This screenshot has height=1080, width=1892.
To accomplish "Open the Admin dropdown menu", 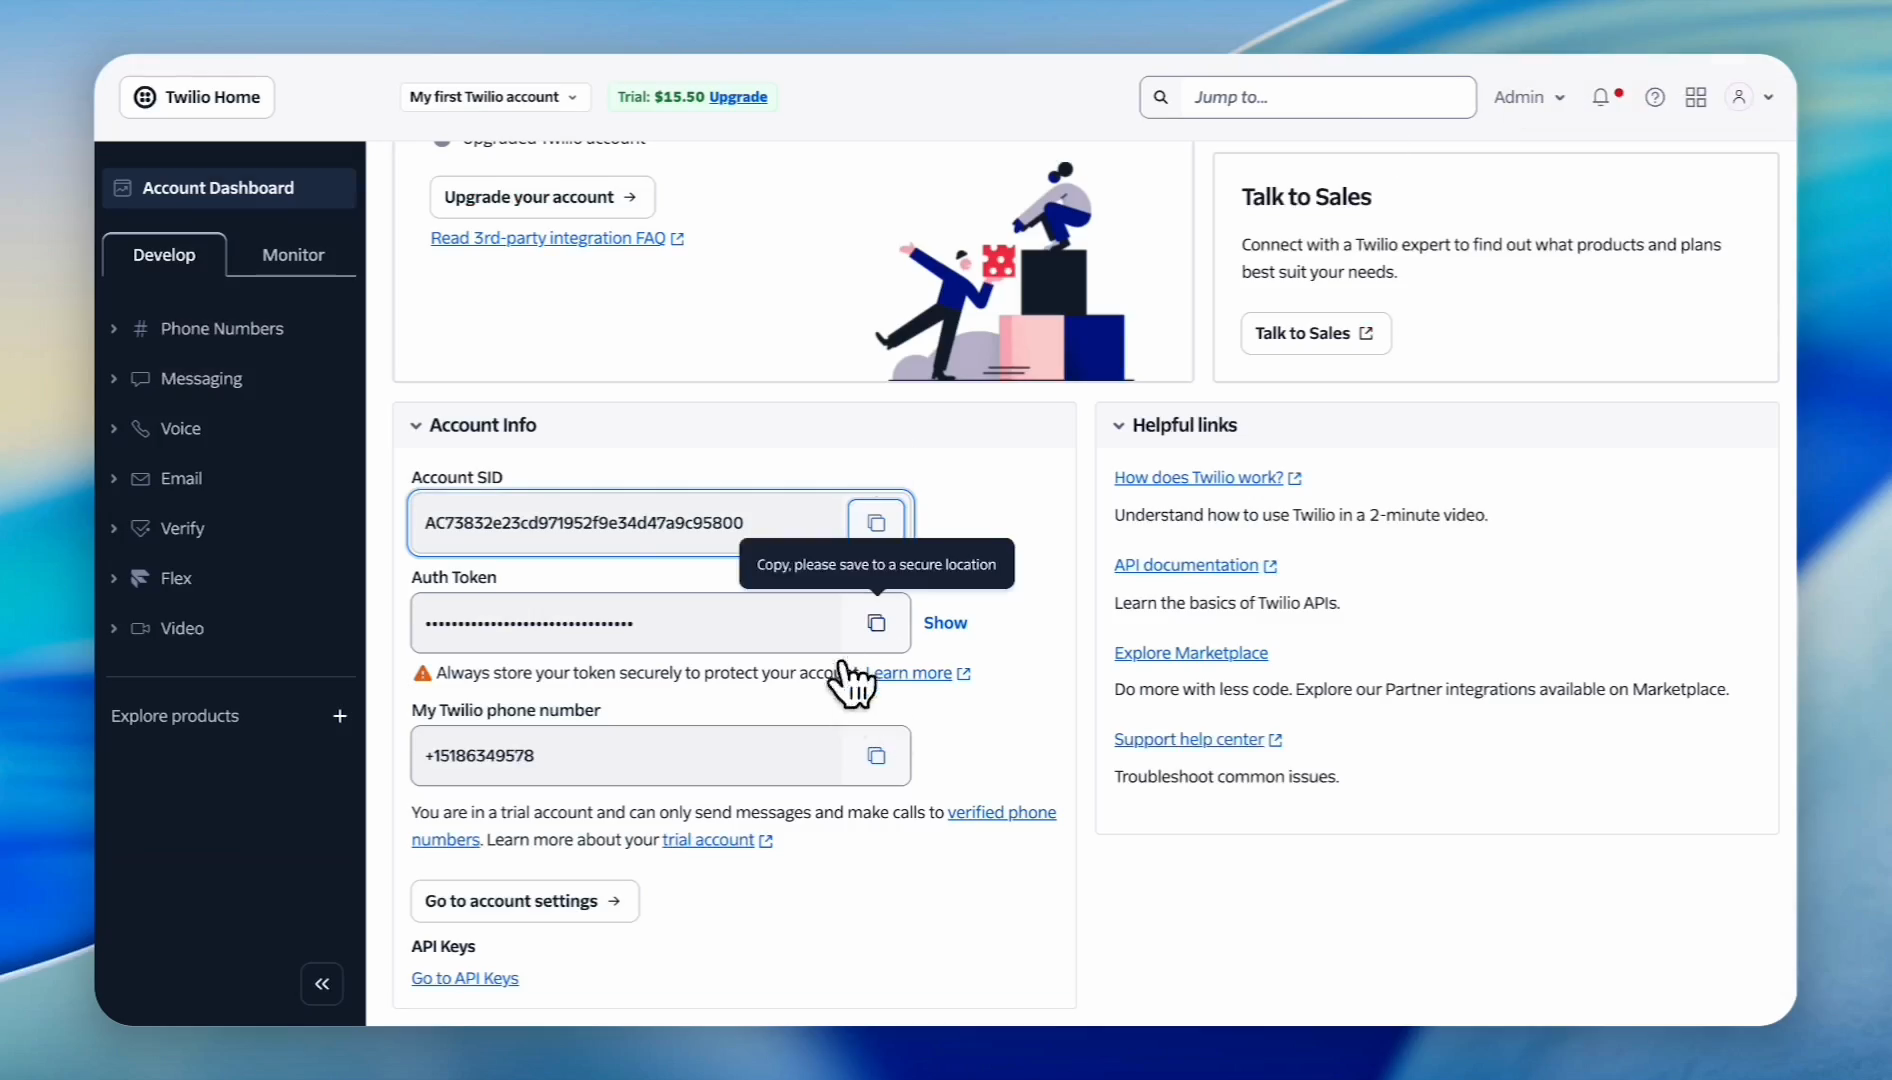I will point(1529,97).
